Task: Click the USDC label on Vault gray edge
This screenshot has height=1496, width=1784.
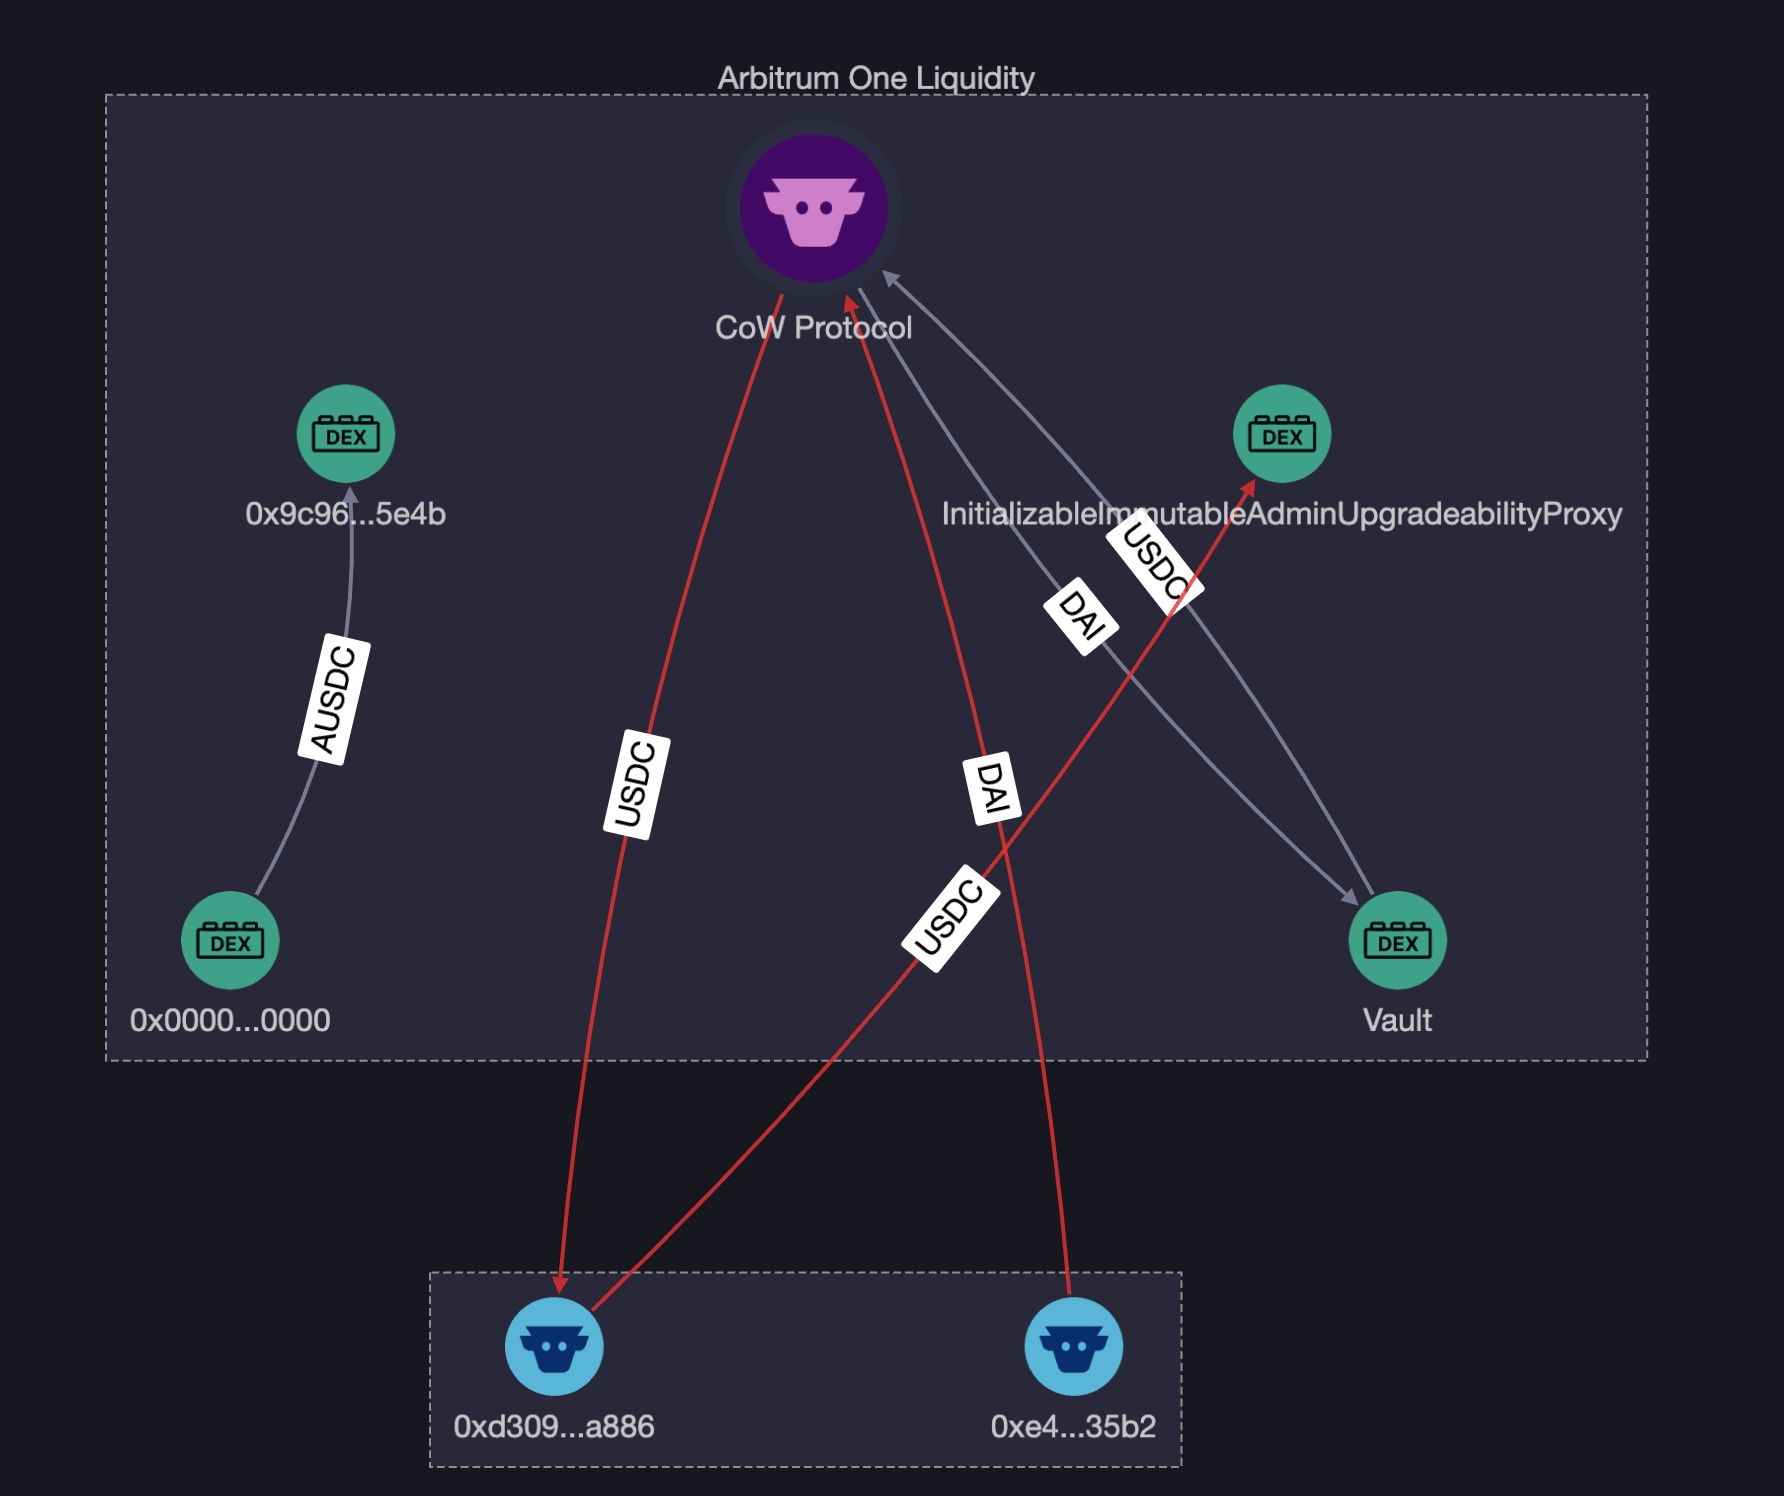Action: 1155,561
